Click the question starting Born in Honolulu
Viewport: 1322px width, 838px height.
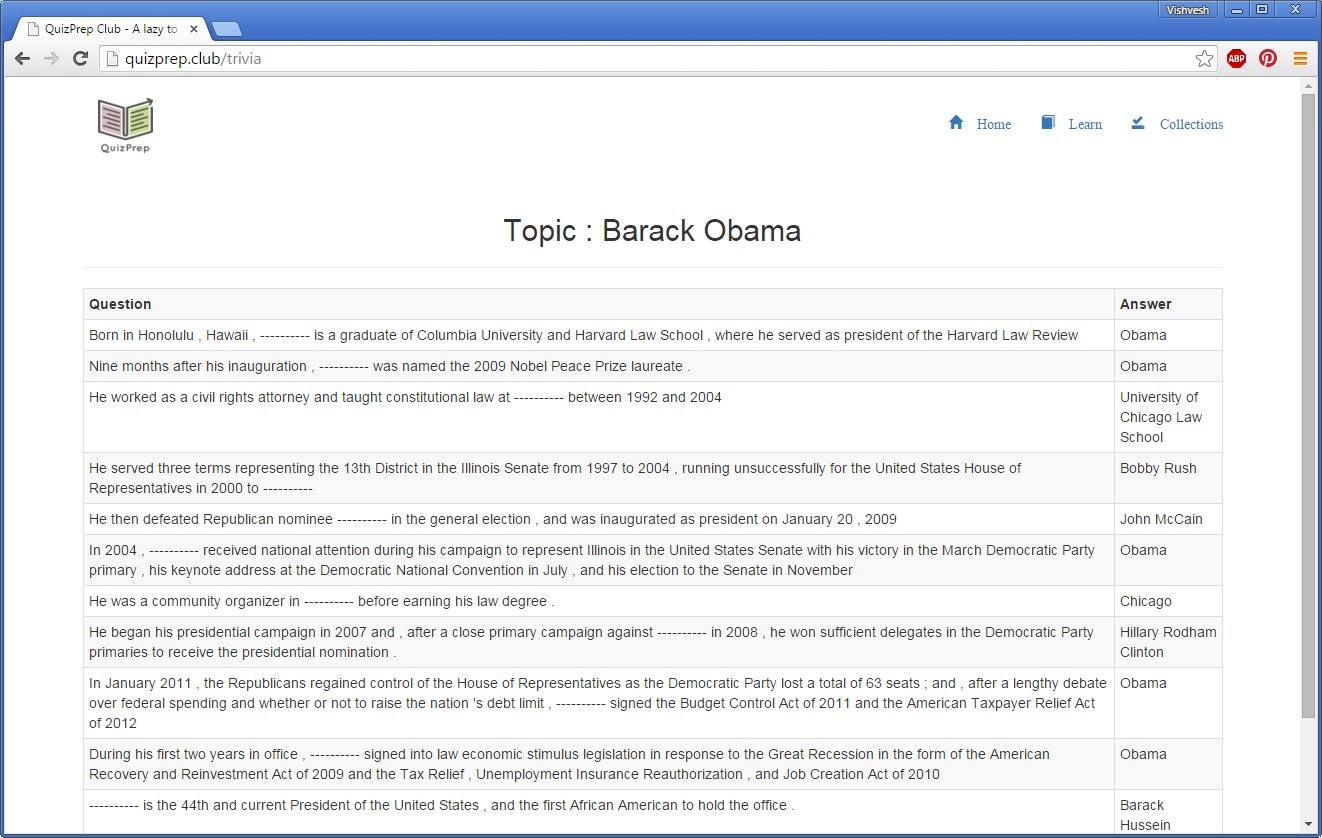click(x=598, y=335)
